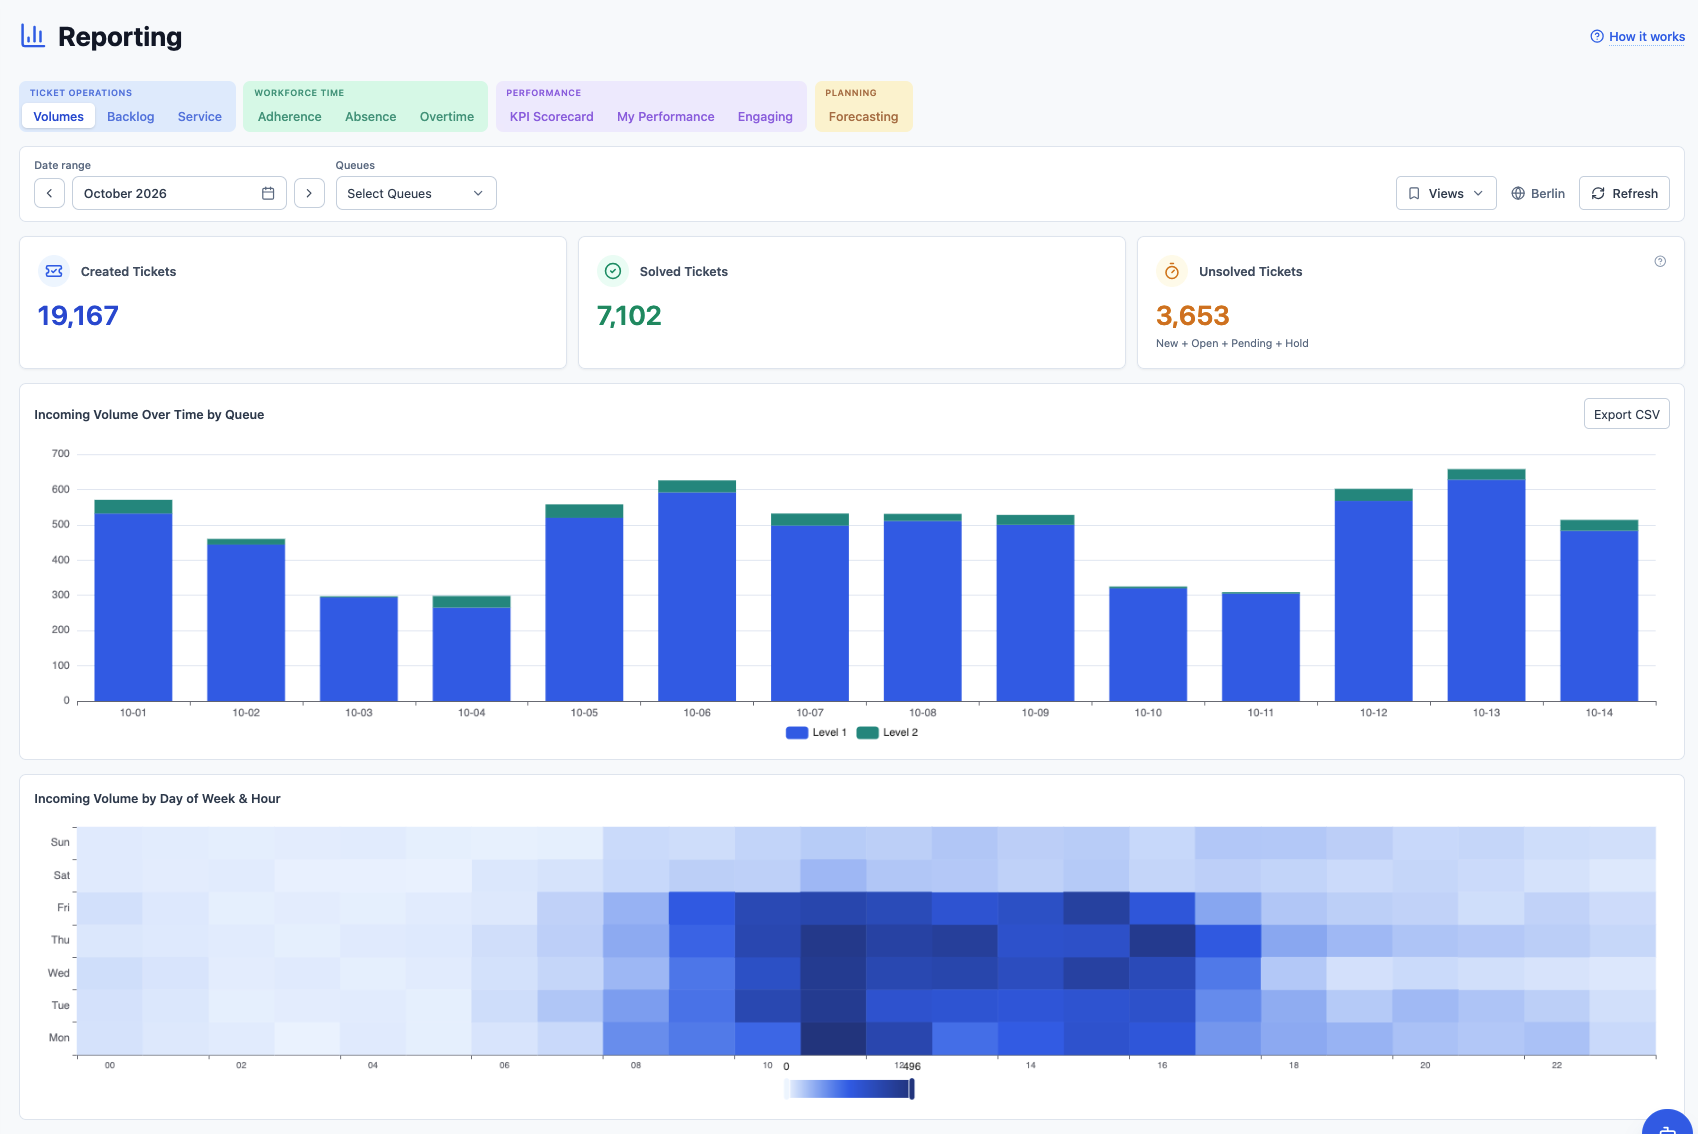1698x1134 pixels.
Task: Click the globe icon next to Berlin
Action: pyautogui.click(x=1518, y=193)
